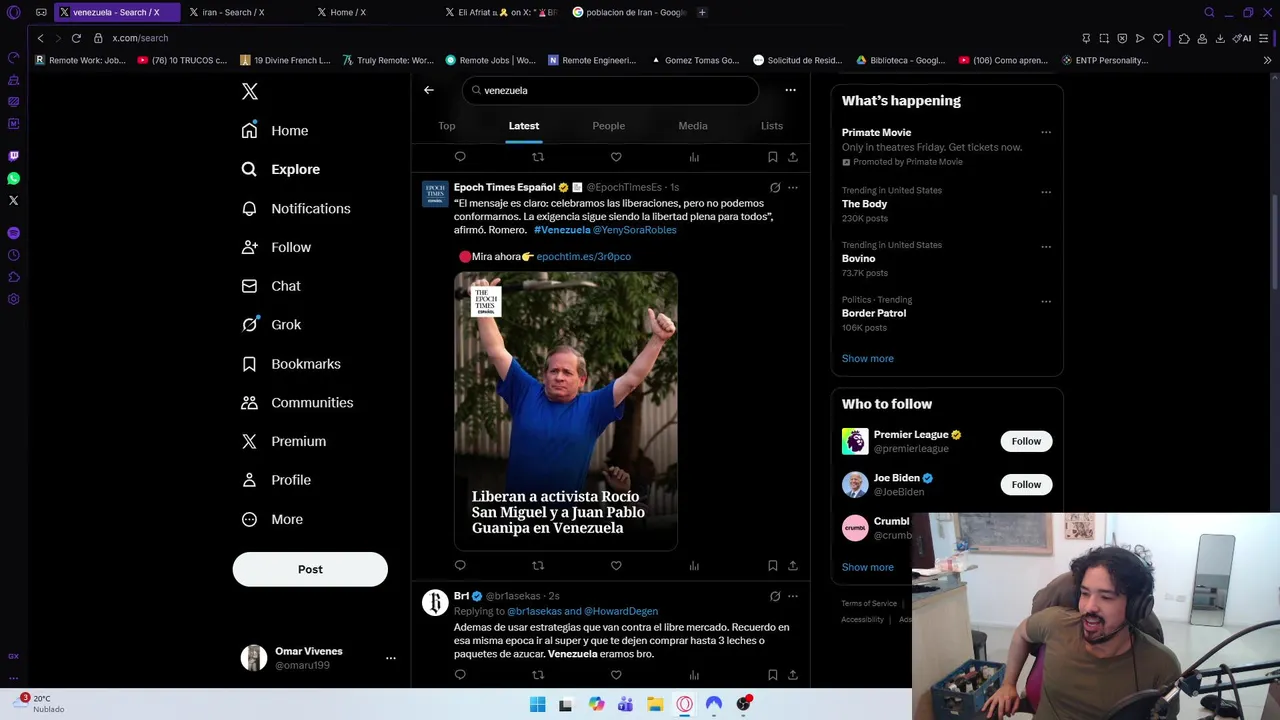Viewport: 1280px width, 720px height.
Task: Go to Home in sidebar
Action: [x=275, y=131]
